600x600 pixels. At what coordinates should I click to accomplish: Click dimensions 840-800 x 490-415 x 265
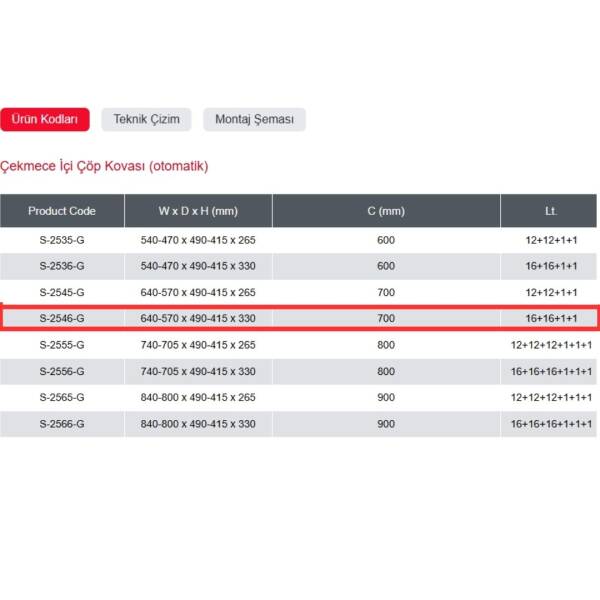point(198,397)
